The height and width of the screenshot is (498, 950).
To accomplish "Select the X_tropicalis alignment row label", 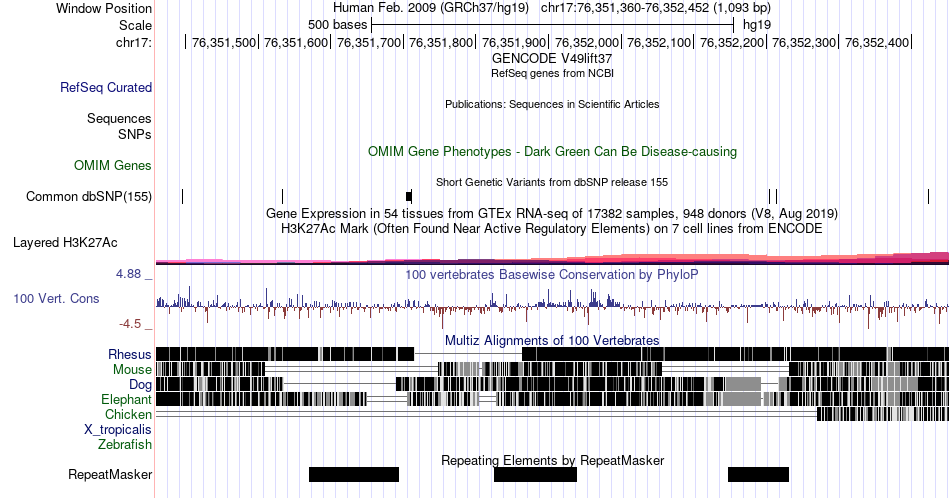I will (118, 430).
